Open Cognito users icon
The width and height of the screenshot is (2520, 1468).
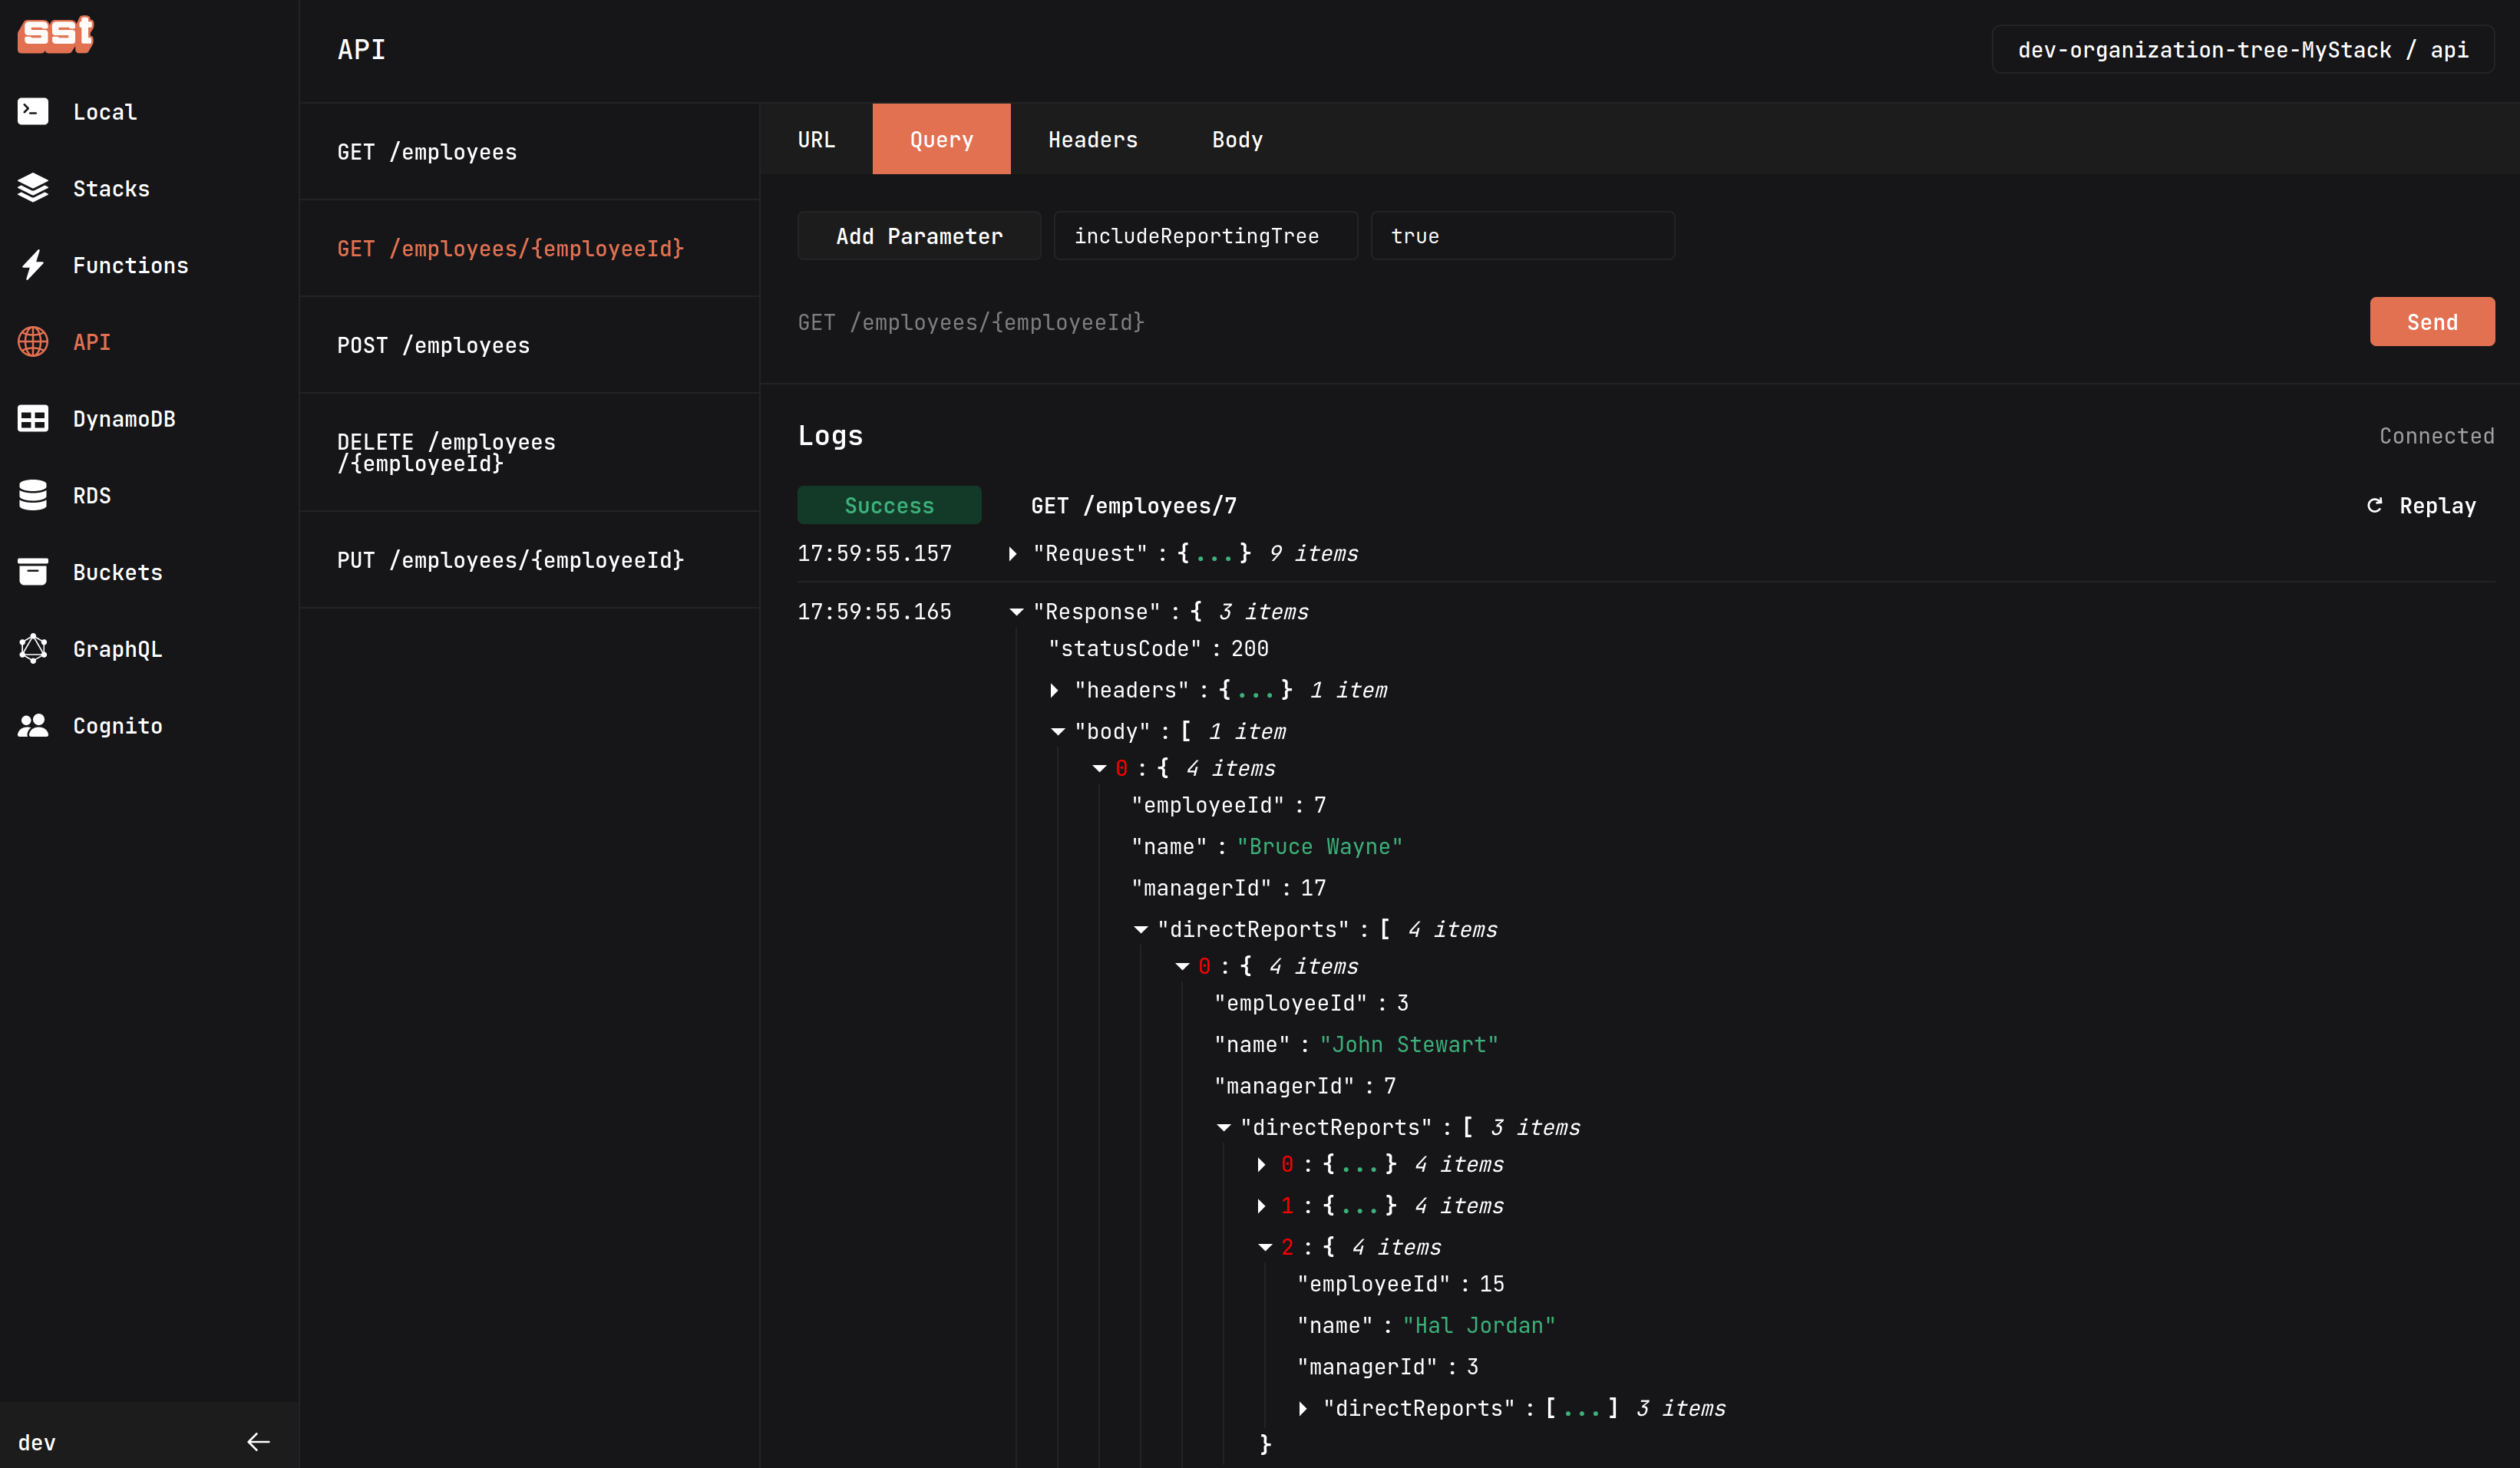33,726
